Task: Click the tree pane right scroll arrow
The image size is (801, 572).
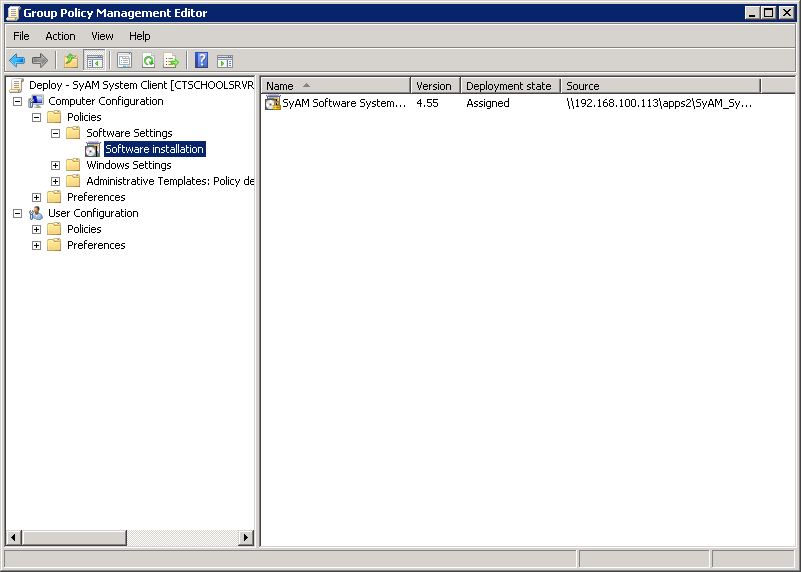Action: tap(246, 538)
